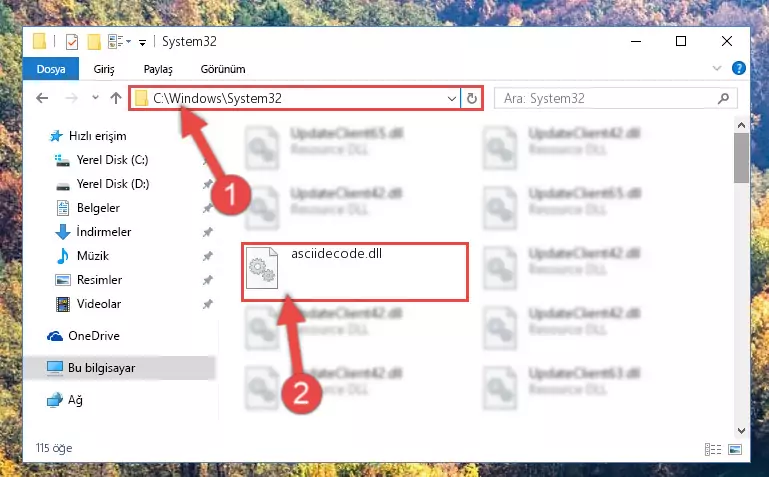Click the New Folder icon in the title bar

pyautogui.click(x=94, y=42)
